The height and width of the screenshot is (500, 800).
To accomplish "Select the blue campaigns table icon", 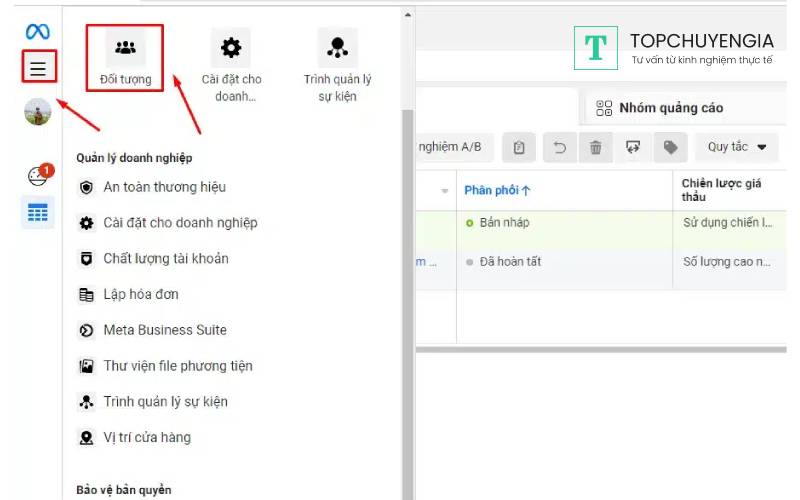I will click(x=38, y=212).
